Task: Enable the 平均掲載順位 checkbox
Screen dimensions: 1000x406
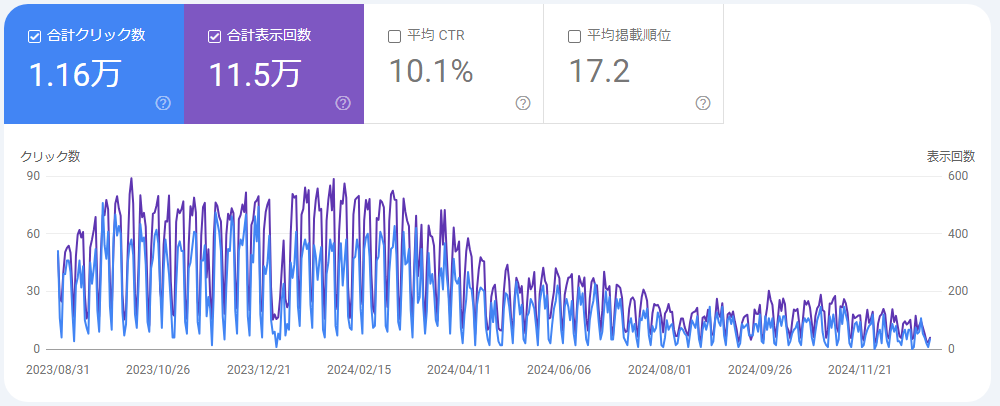Action: click(x=574, y=36)
